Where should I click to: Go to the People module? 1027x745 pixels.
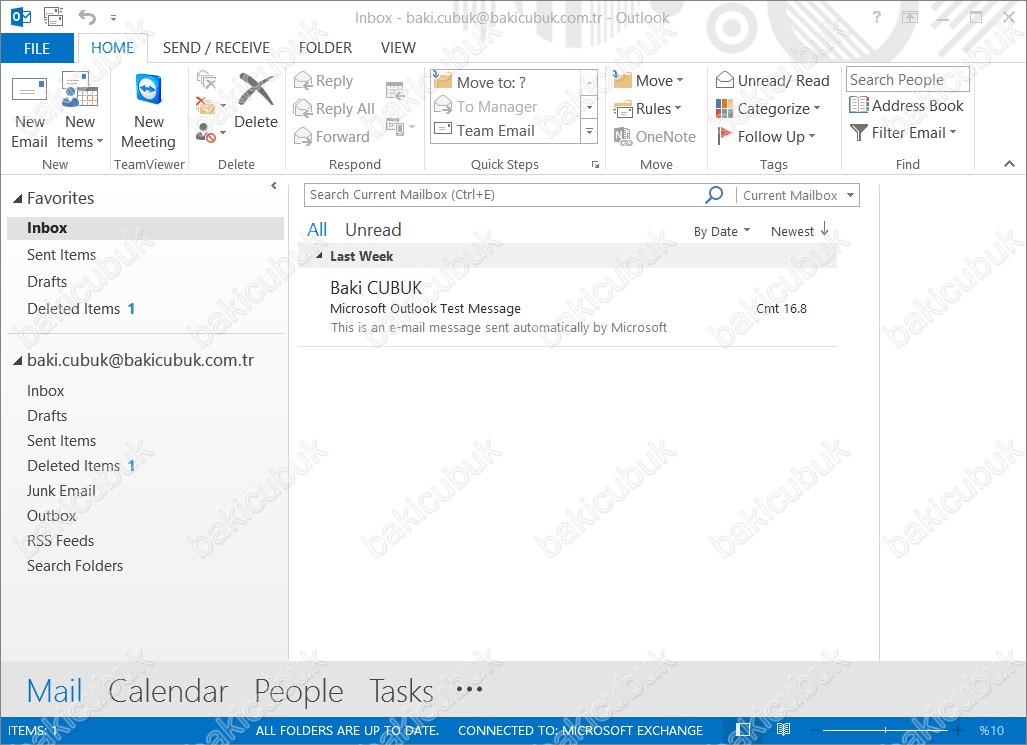(x=299, y=691)
